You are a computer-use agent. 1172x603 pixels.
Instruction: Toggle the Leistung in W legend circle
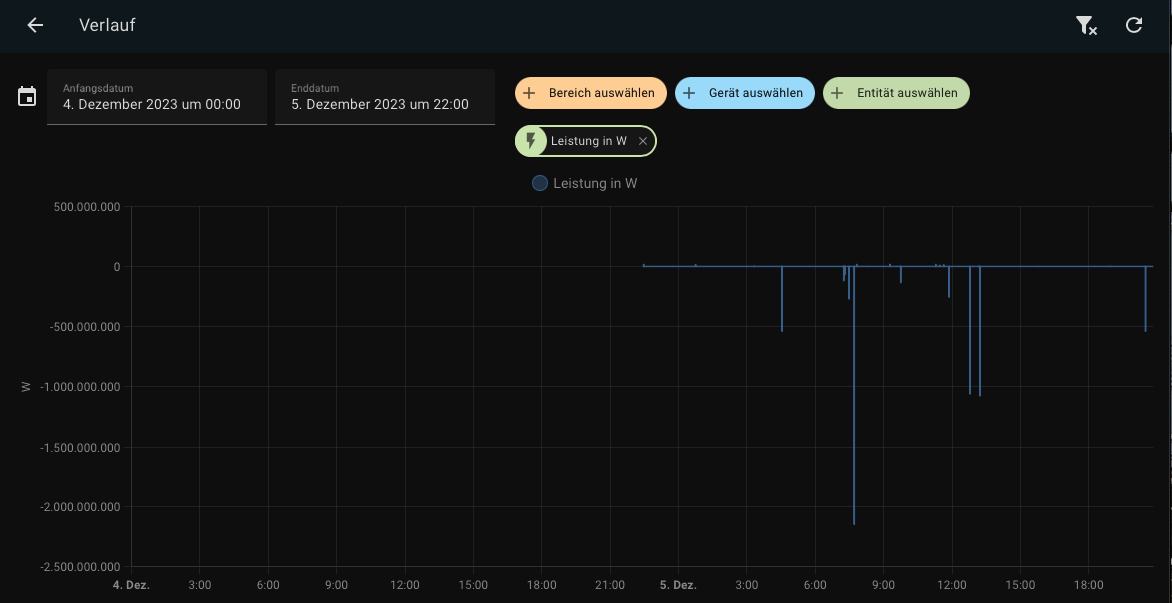(540, 183)
